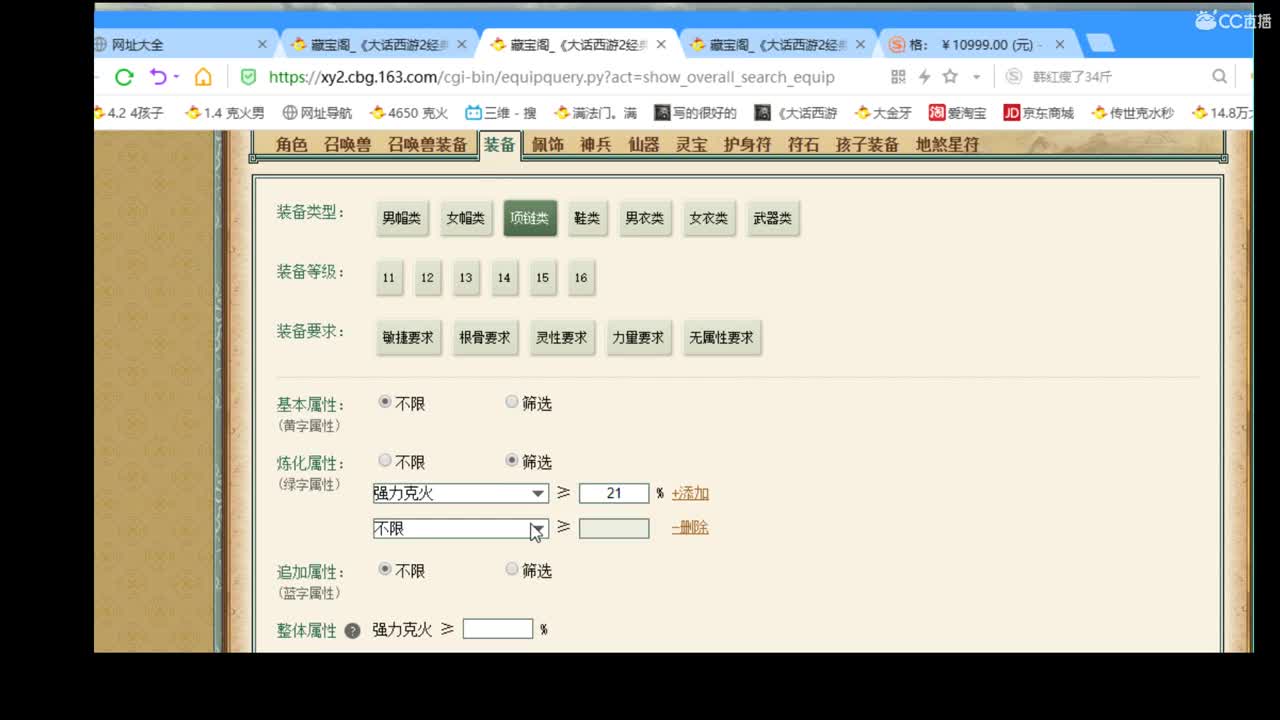1280x720 pixels.
Task: Click the QR grid icon in address bar
Action: [898, 77]
